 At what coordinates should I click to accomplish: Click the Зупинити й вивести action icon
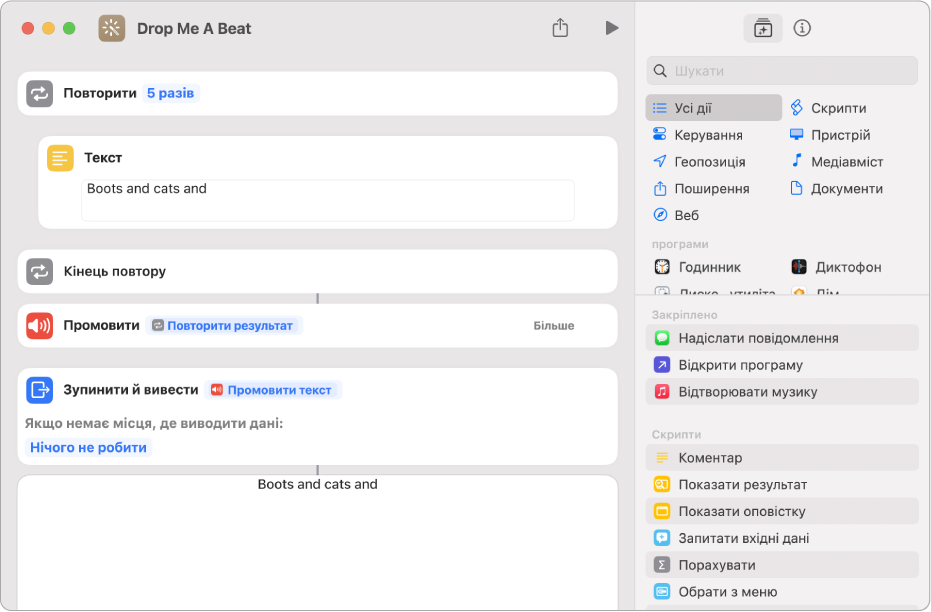click(x=40, y=390)
